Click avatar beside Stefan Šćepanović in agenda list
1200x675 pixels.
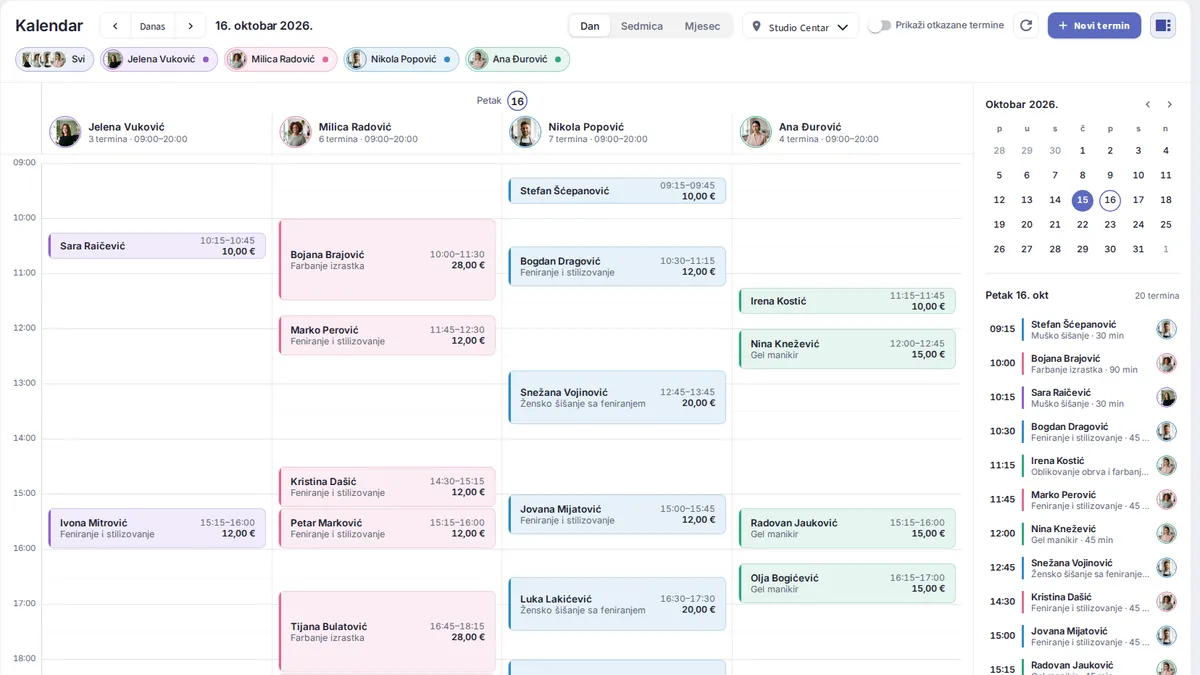coord(1166,329)
